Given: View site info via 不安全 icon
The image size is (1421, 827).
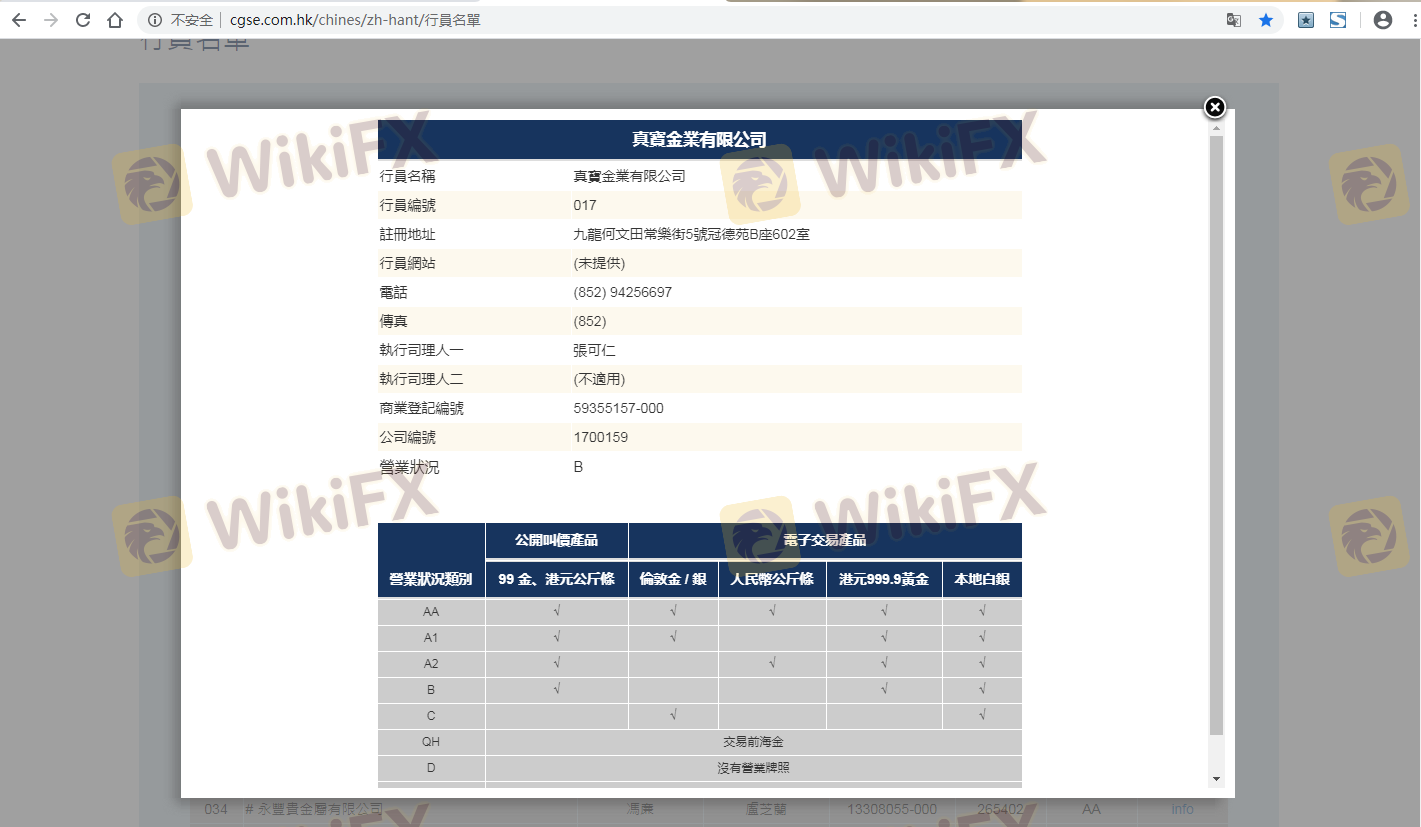Looking at the screenshot, I should tap(155, 20).
